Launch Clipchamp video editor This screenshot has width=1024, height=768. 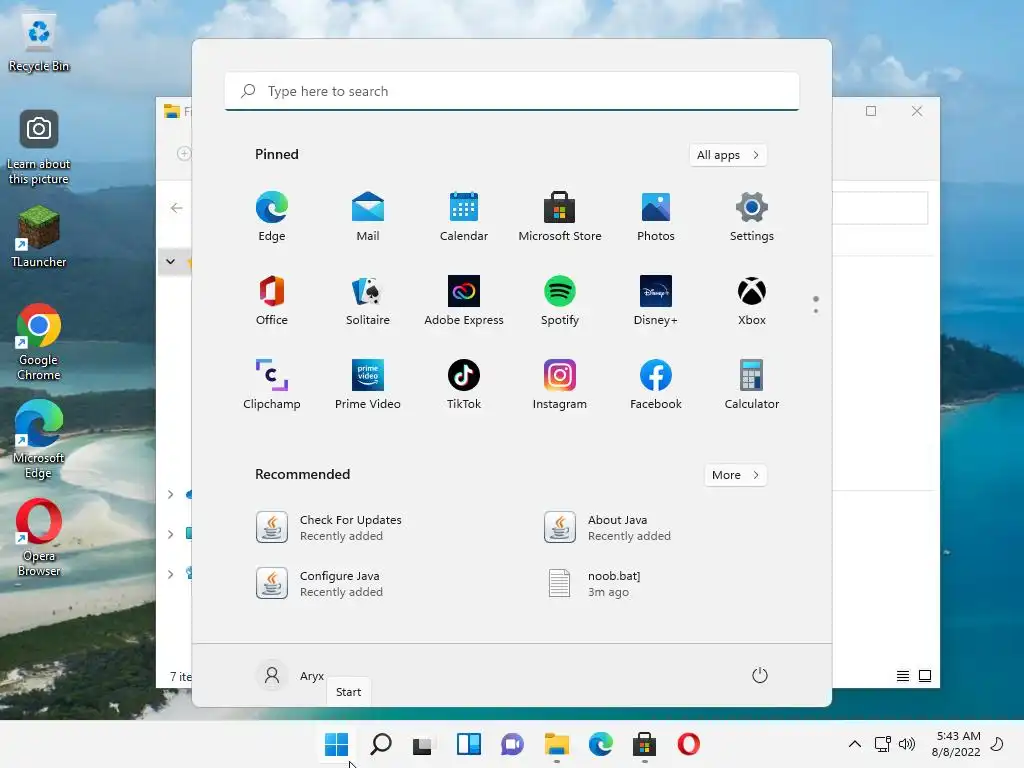click(272, 385)
